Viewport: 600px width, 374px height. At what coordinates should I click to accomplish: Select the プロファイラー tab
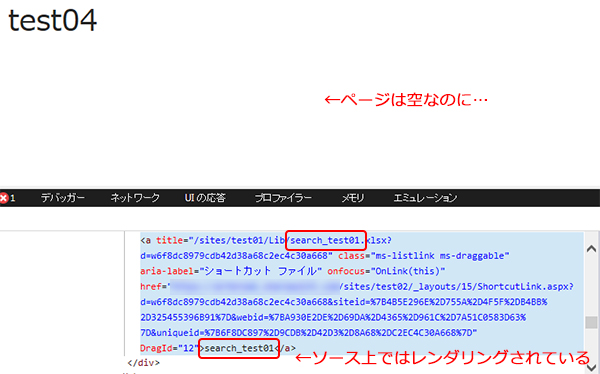pyautogui.click(x=283, y=198)
